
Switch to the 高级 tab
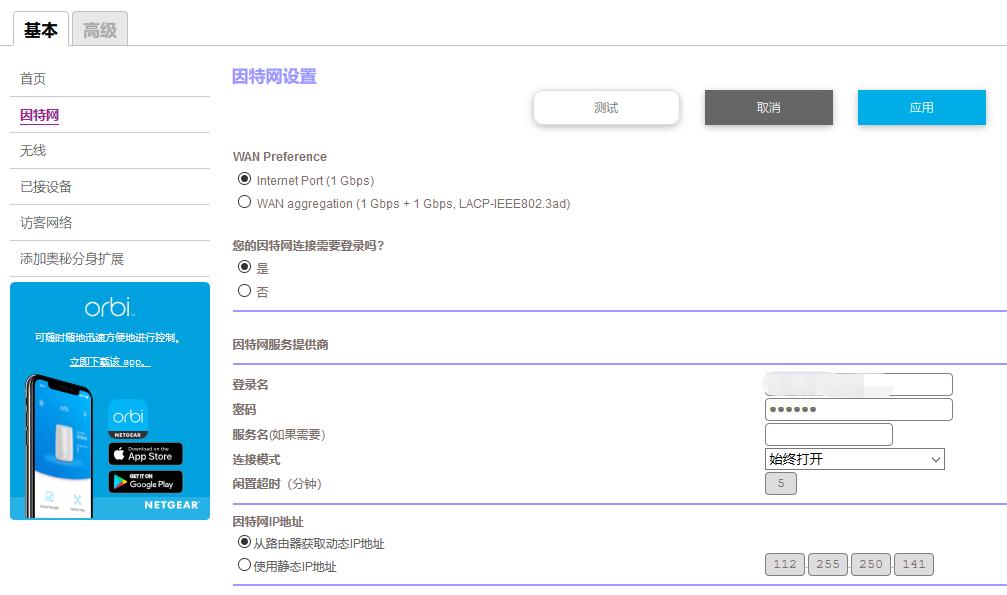coord(100,30)
